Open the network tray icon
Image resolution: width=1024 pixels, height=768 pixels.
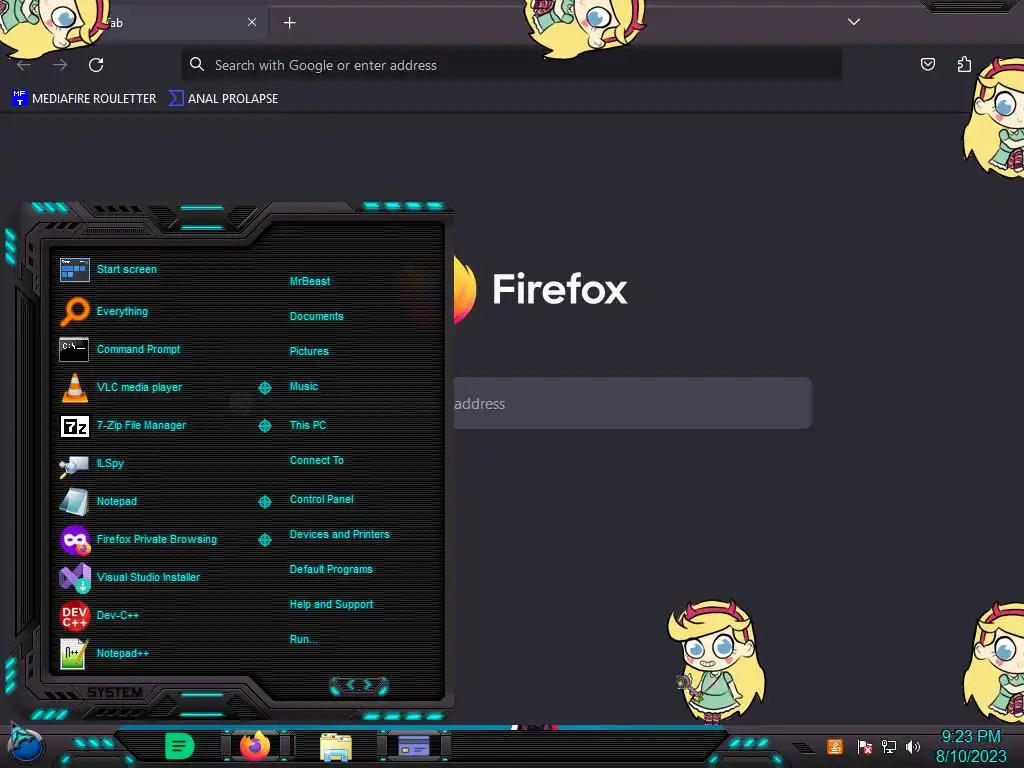(x=889, y=746)
